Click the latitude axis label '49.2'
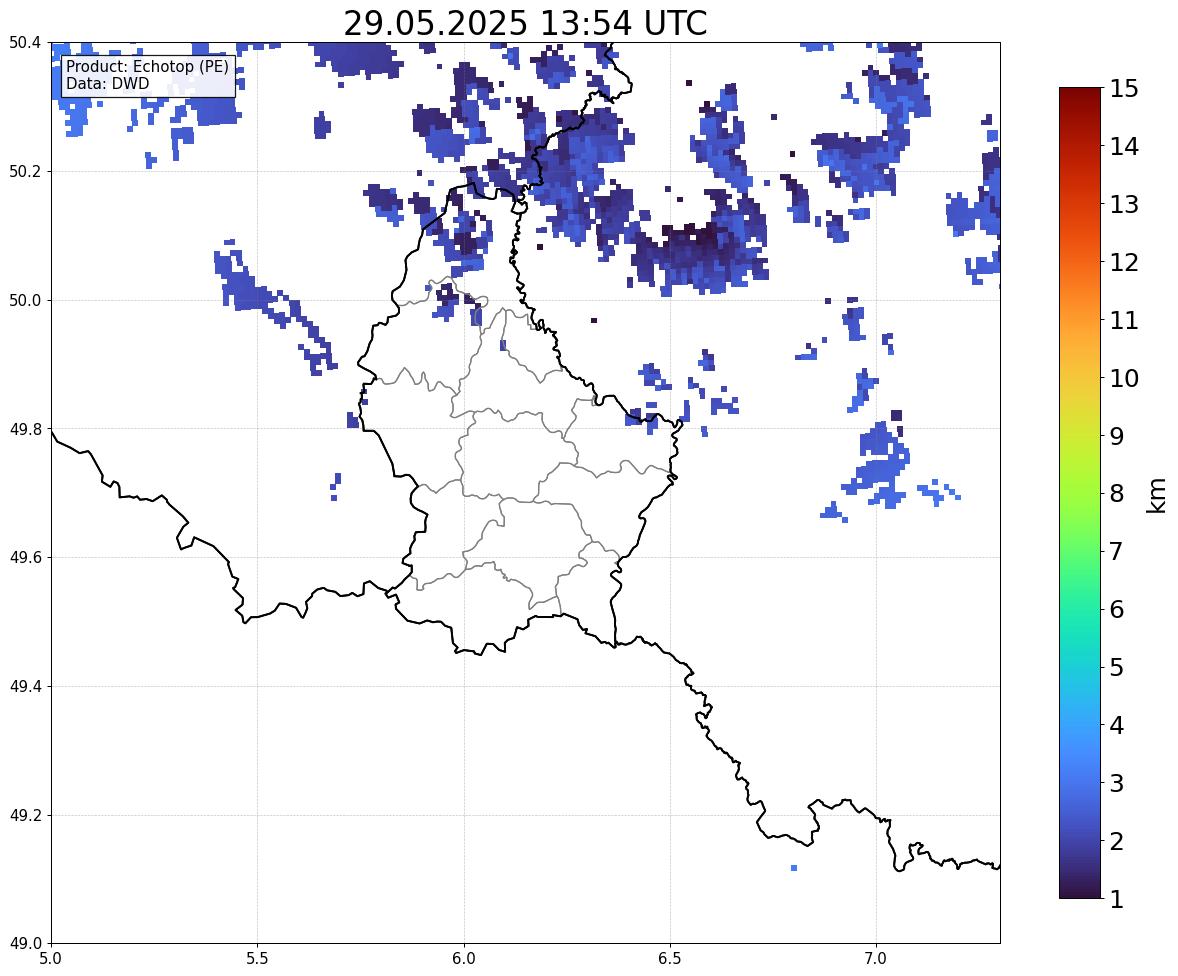This screenshot has width=1178, height=976. (25, 815)
